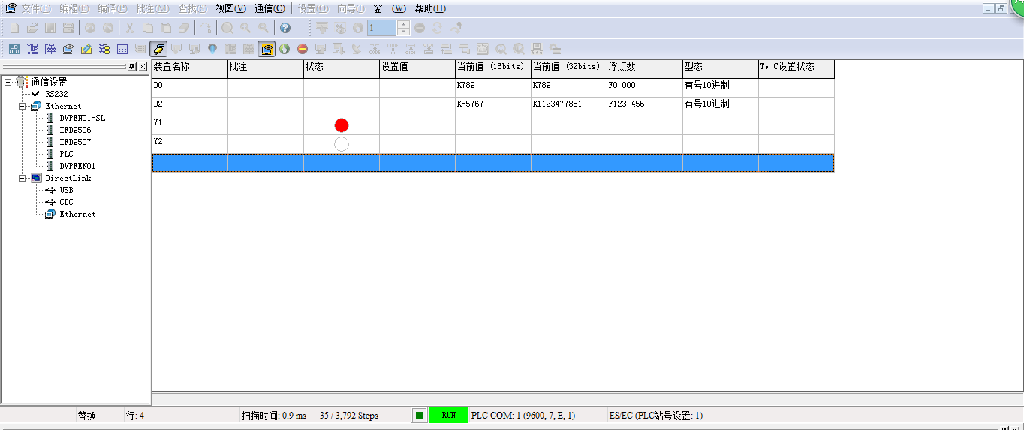This screenshot has height=430, width=1024.
Task: Click the 状态 column header
Action: [x=342, y=67]
